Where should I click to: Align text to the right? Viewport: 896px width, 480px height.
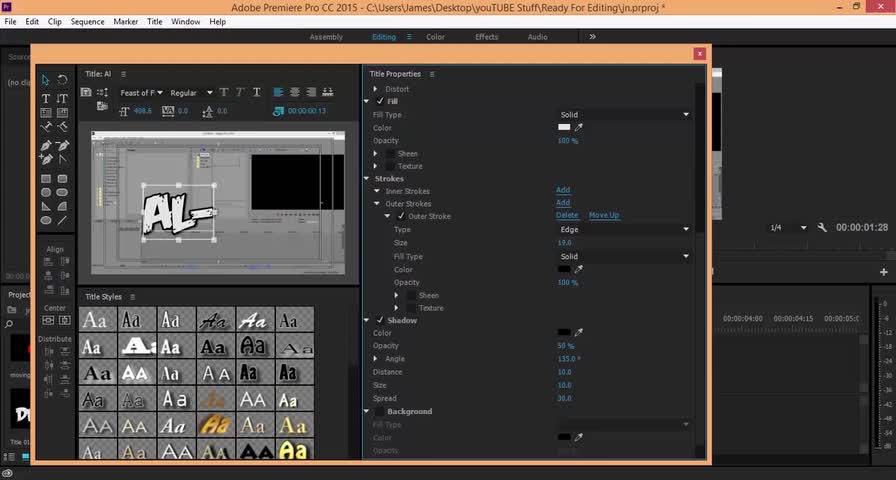tap(311, 92)
